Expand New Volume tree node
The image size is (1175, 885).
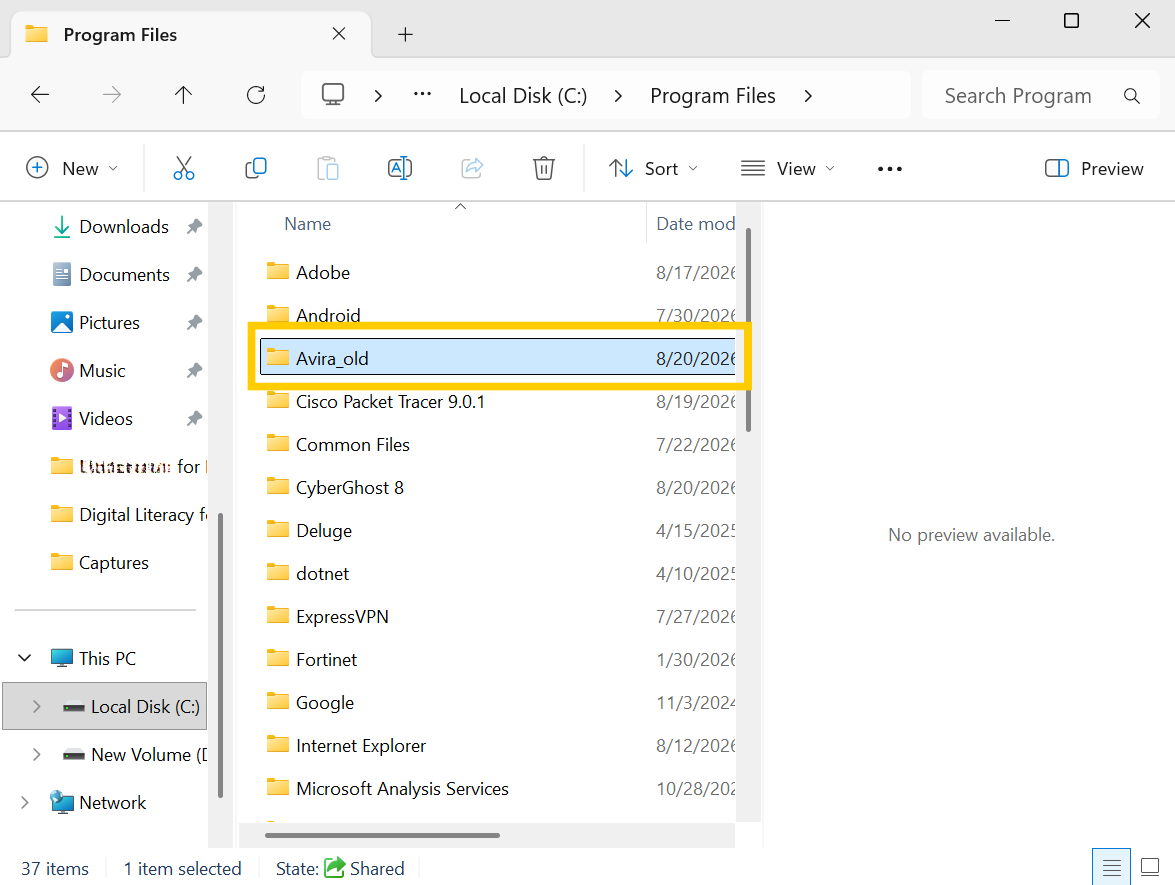point(37,754)
